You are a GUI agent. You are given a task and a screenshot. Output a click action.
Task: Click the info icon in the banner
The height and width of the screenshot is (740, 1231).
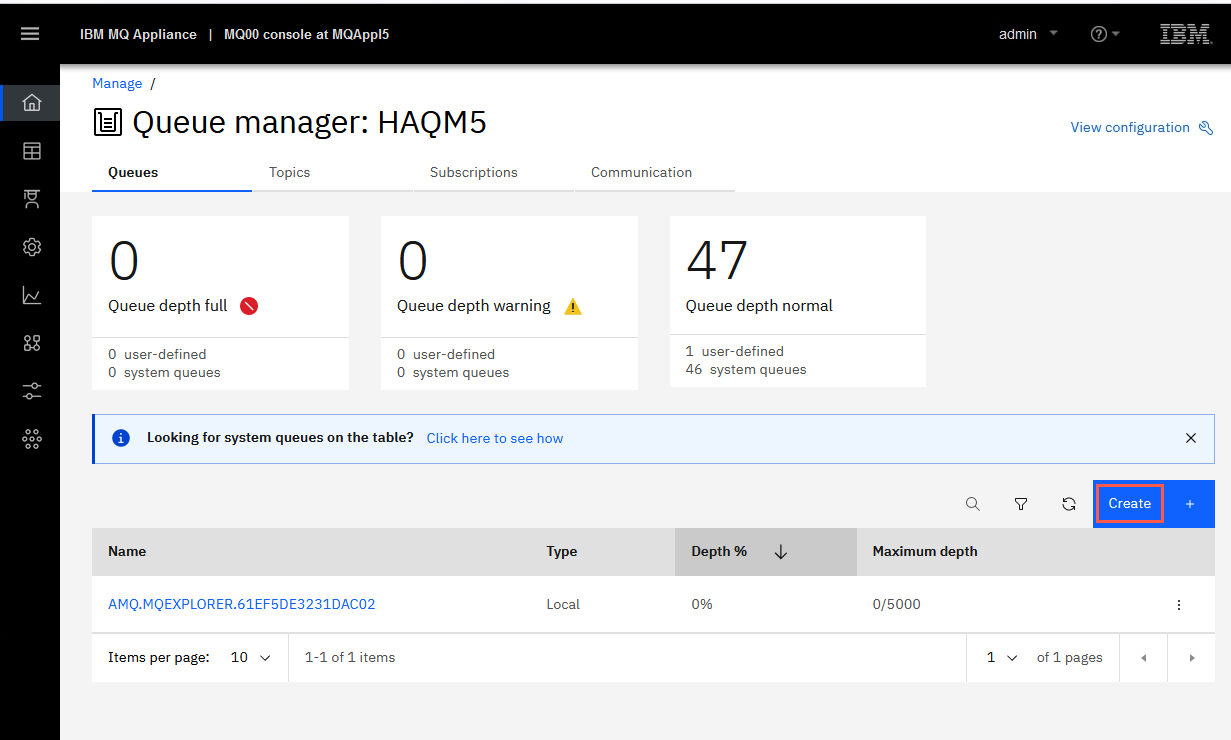click(121, 438)
